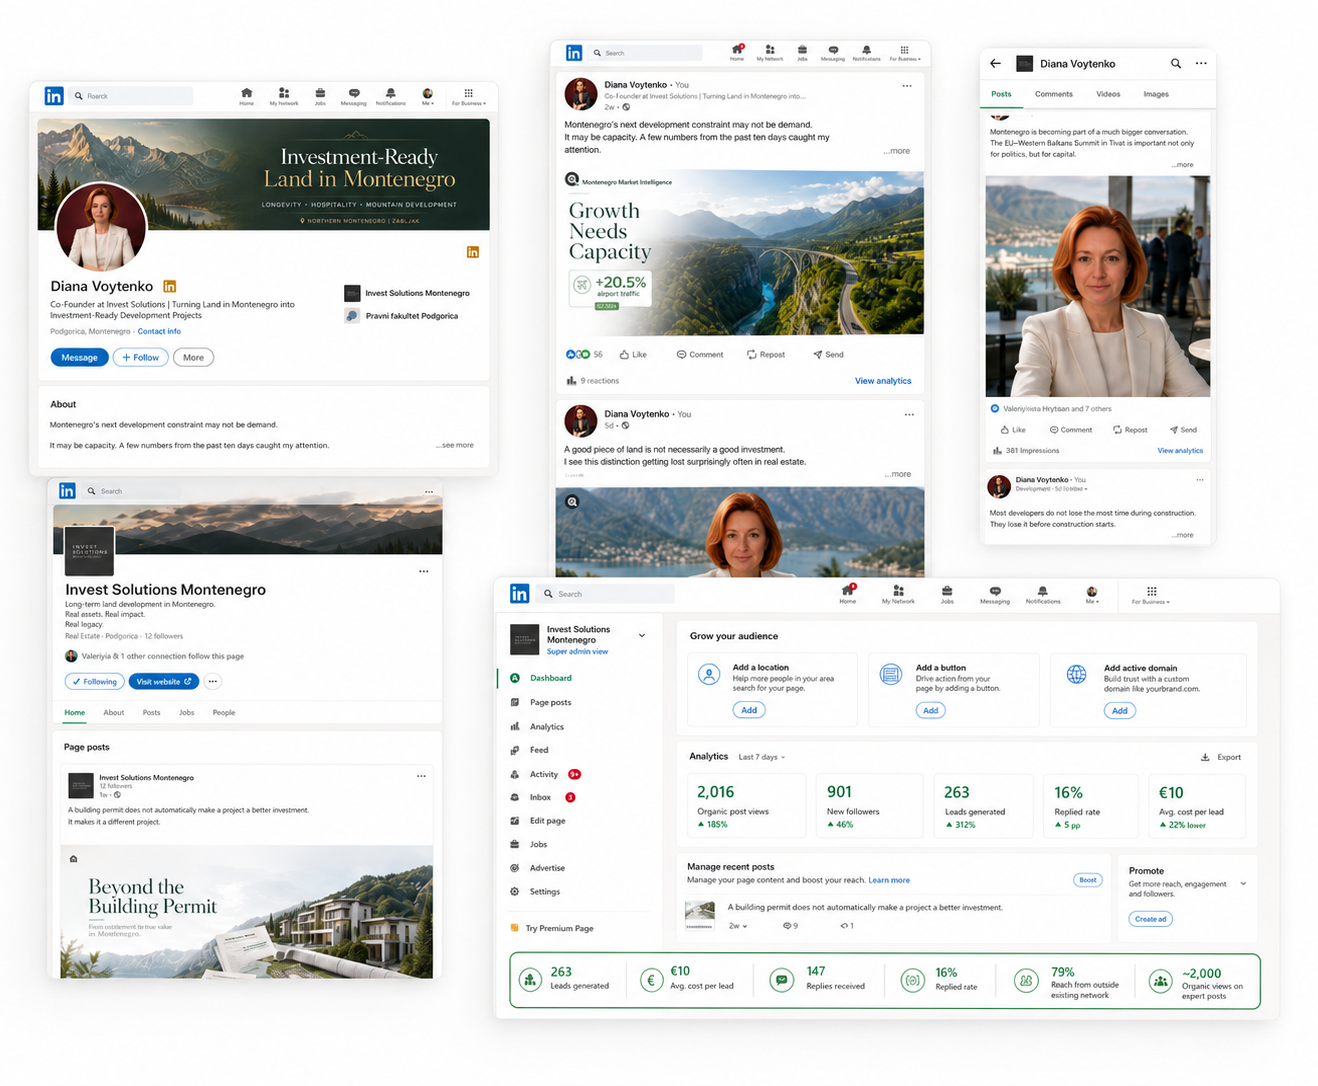Open My Network icon in the profile window
Image resolution: width=1318 pixels, height=1086 pixels.
284,96
